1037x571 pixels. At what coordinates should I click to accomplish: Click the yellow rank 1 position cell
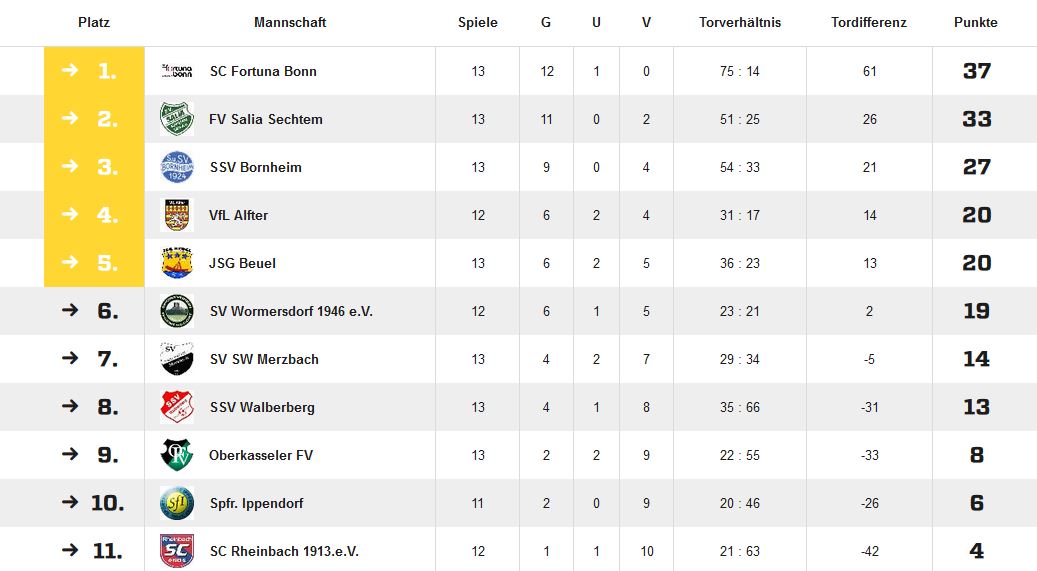point(94,71)
